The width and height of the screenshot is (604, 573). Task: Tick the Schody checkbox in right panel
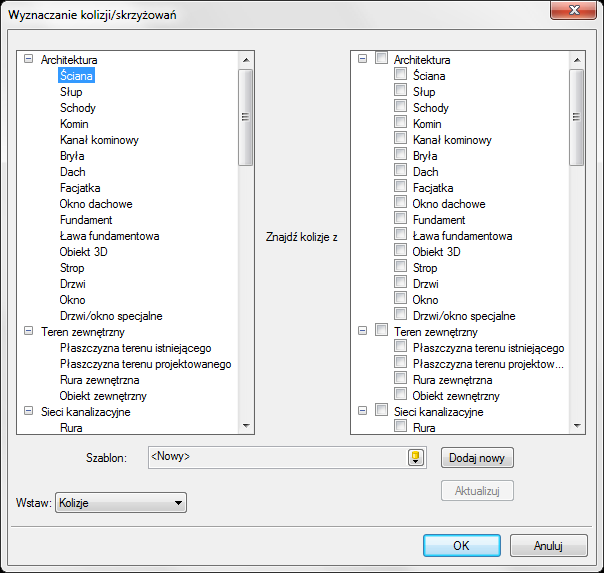(x=401, y=106)
